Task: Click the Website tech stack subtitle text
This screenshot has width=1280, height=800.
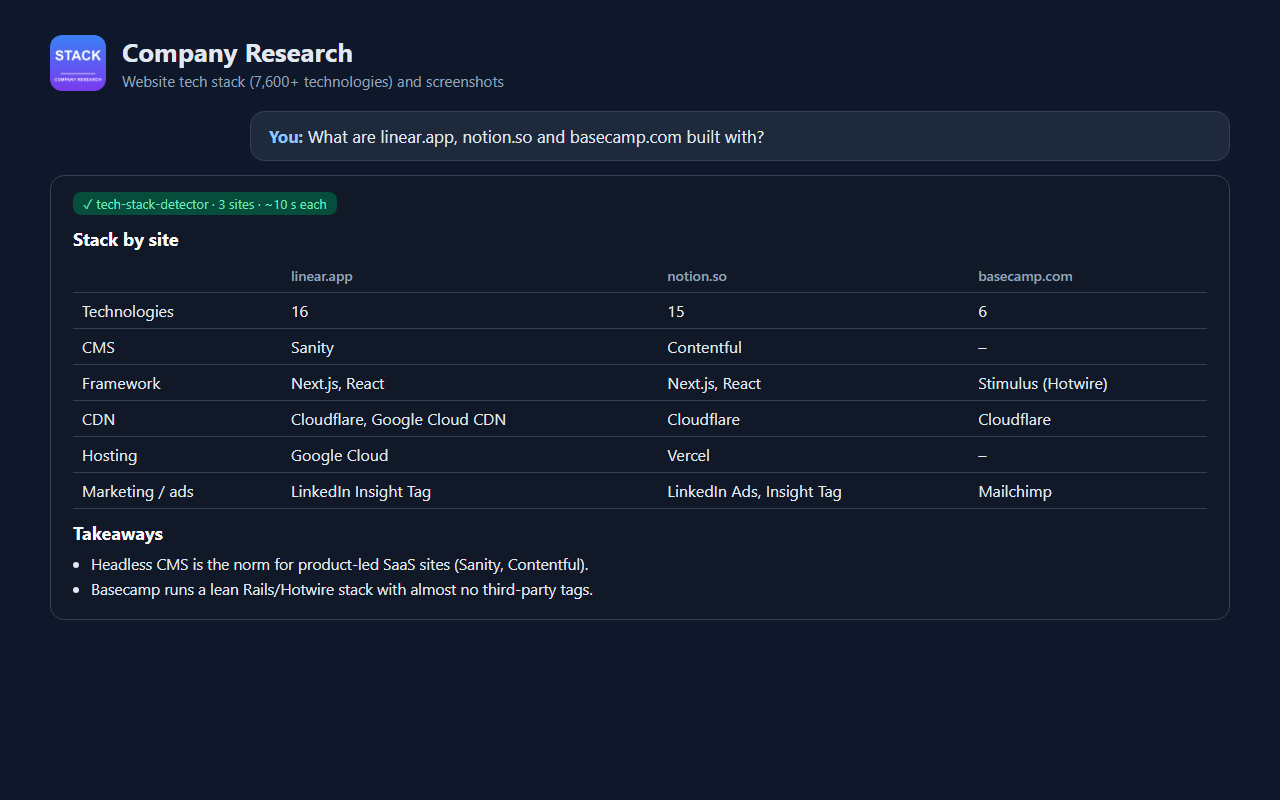Action: (x=313, y=82)
